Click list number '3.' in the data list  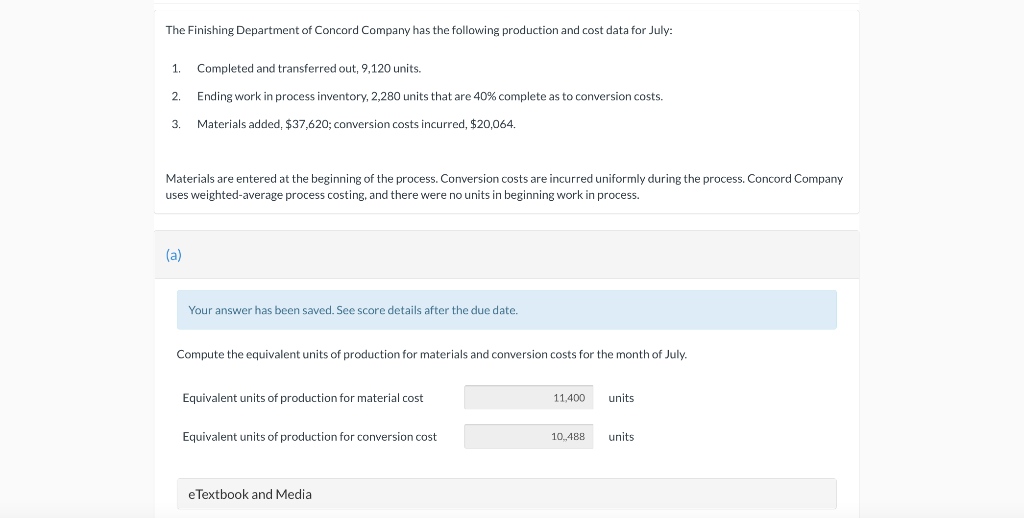click(x=176, y=124)
